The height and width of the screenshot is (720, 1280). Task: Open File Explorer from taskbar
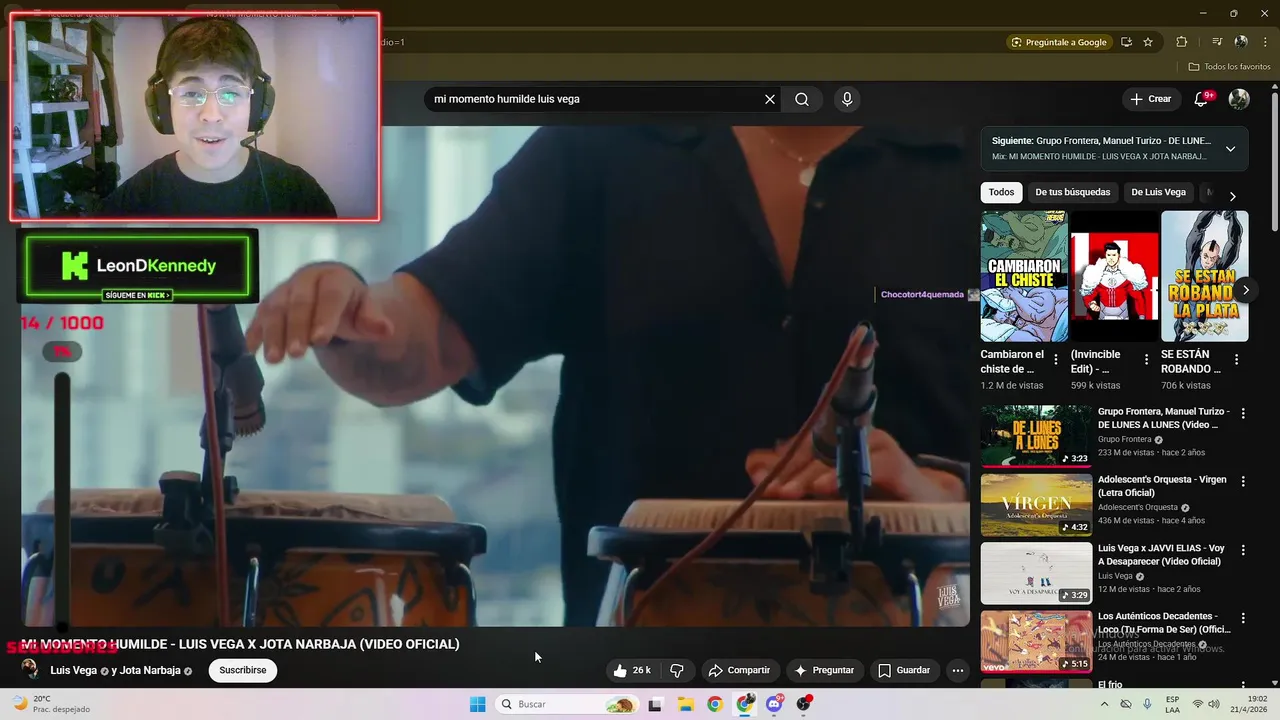(685, 704)
